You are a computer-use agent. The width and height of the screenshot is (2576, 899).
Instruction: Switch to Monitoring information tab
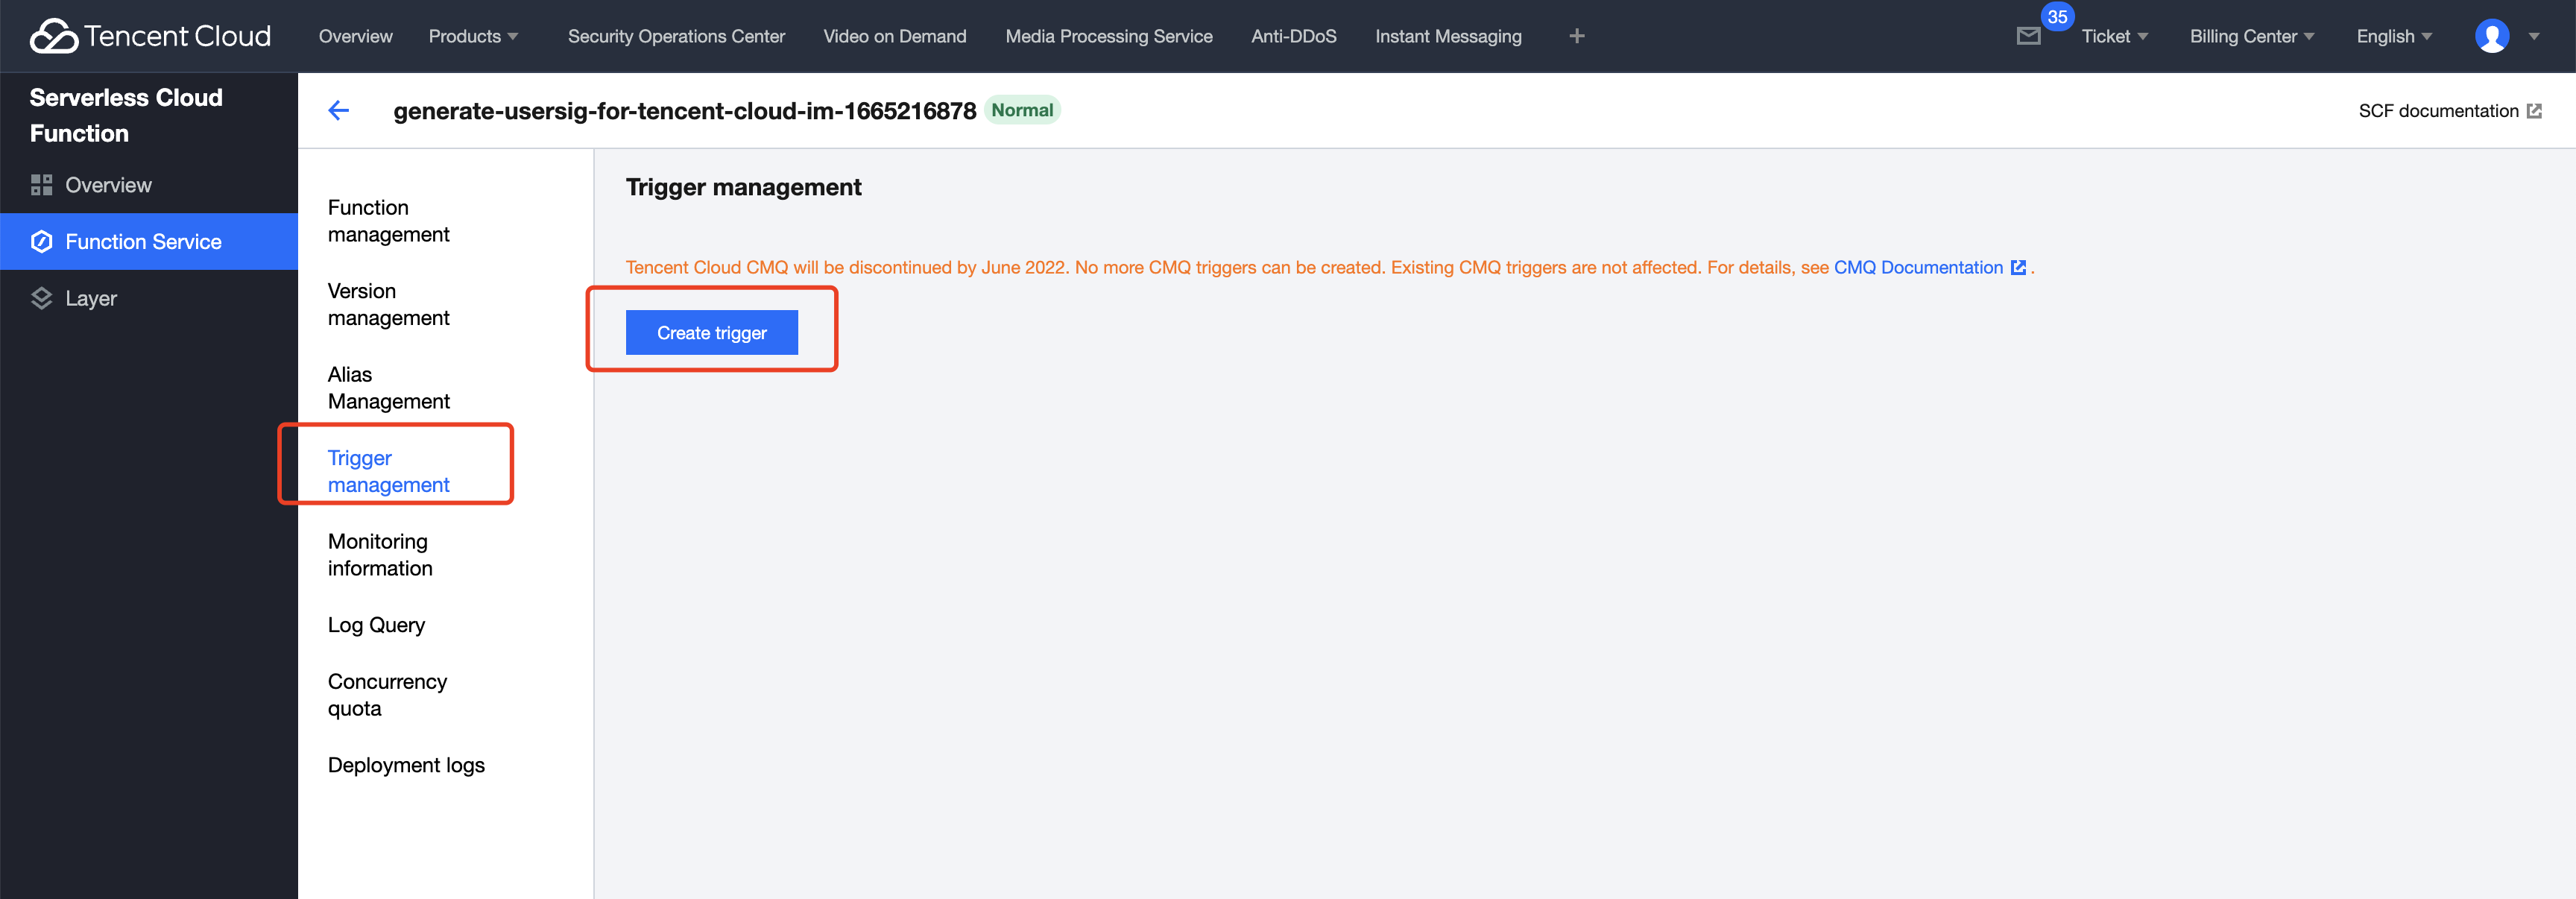380,555
